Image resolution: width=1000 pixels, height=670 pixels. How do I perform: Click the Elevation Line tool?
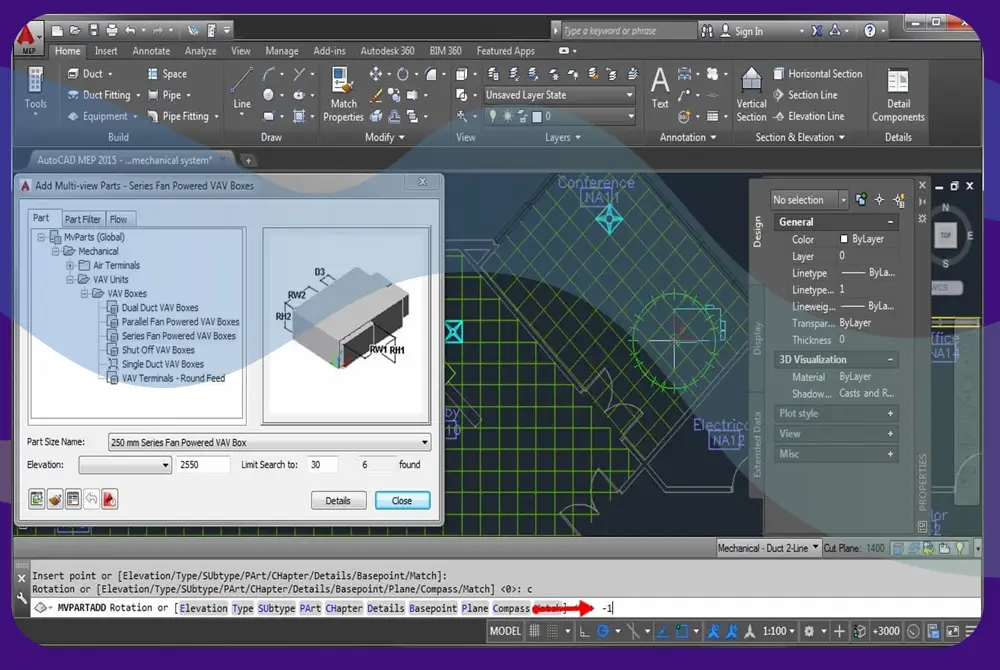click(x=809, y=116)
